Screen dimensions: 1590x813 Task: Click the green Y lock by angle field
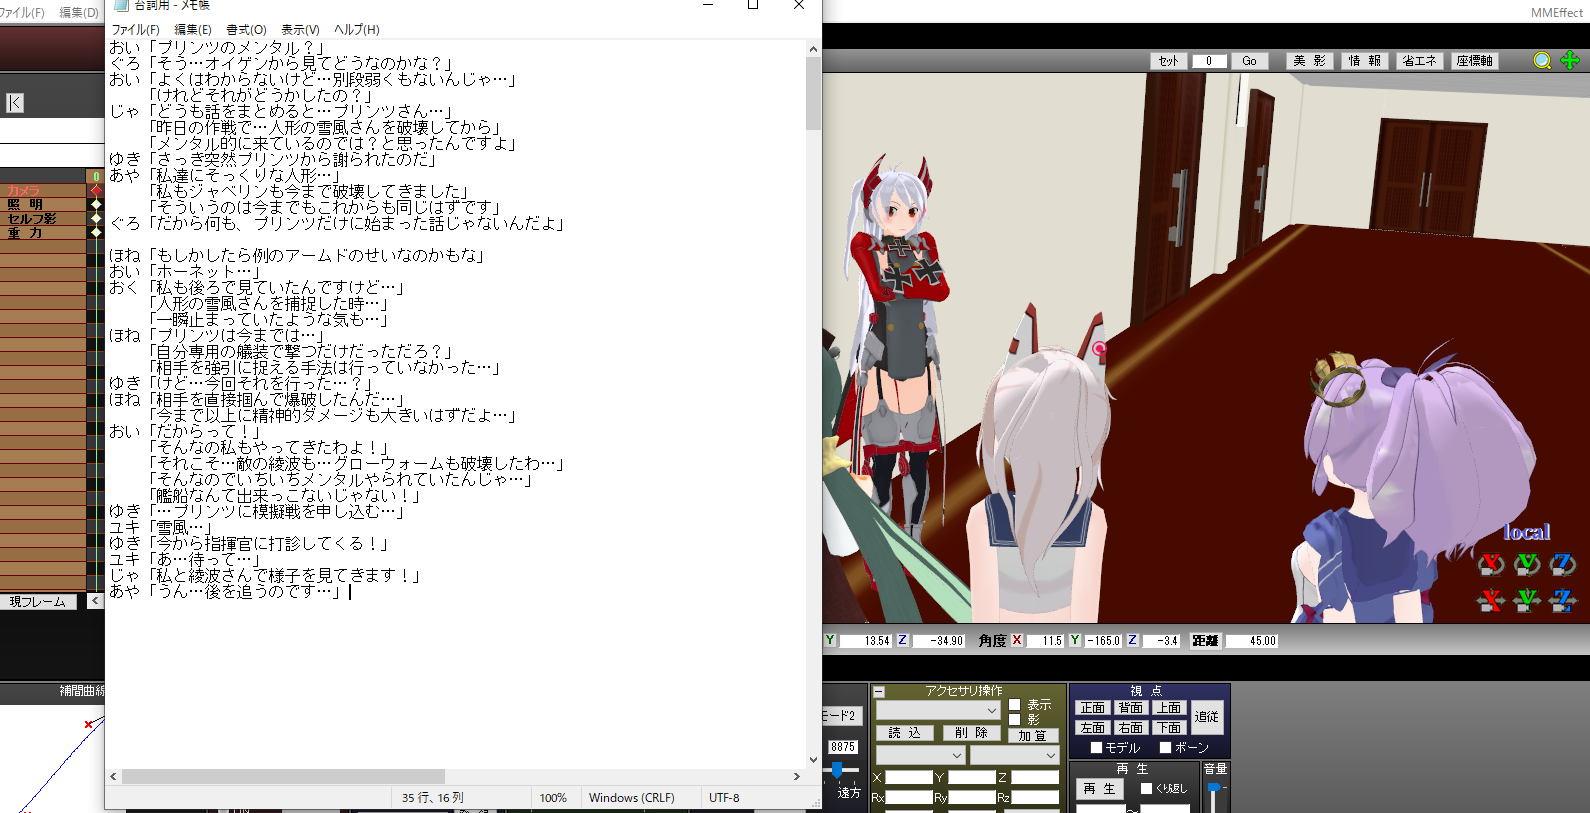1075,640
